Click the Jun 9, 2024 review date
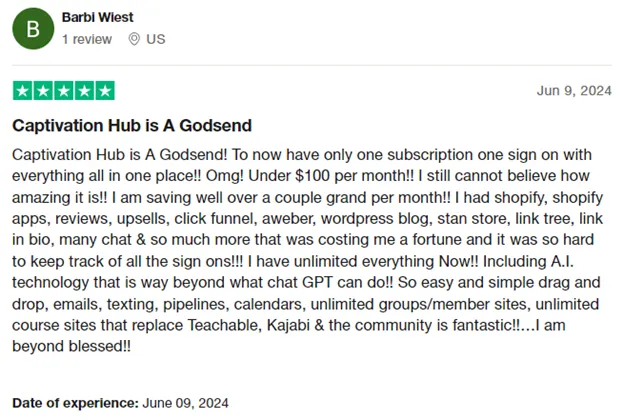The image size is (624, 420). [574, 91]
